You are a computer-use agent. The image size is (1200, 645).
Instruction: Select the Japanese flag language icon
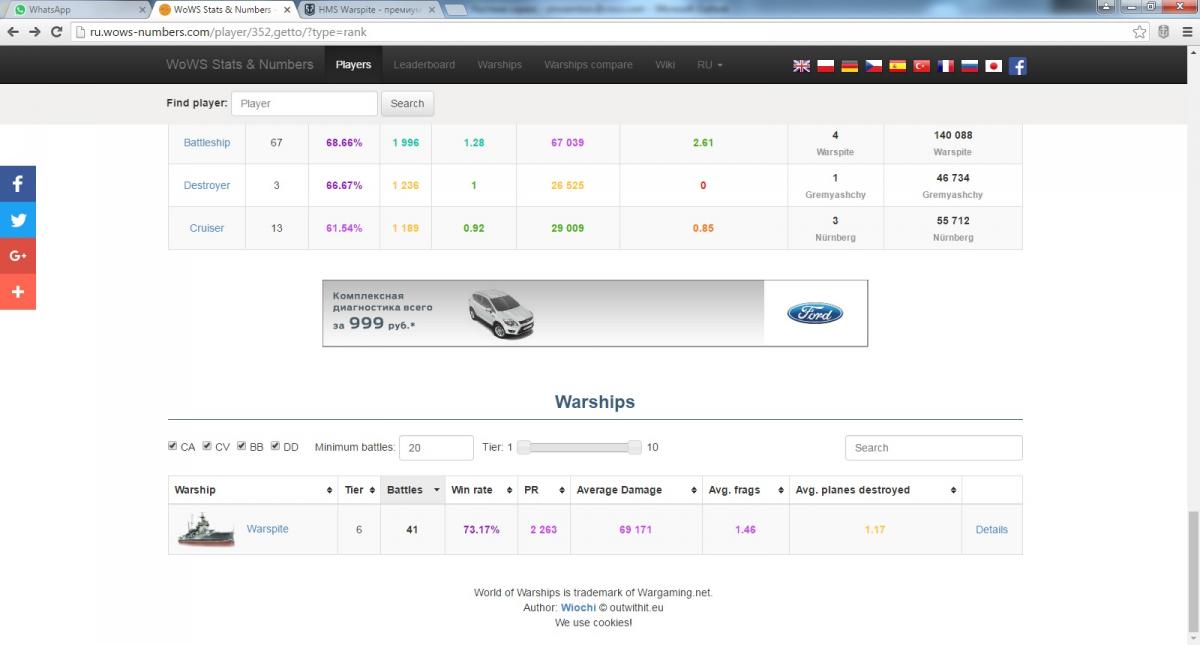click(994, 66)
